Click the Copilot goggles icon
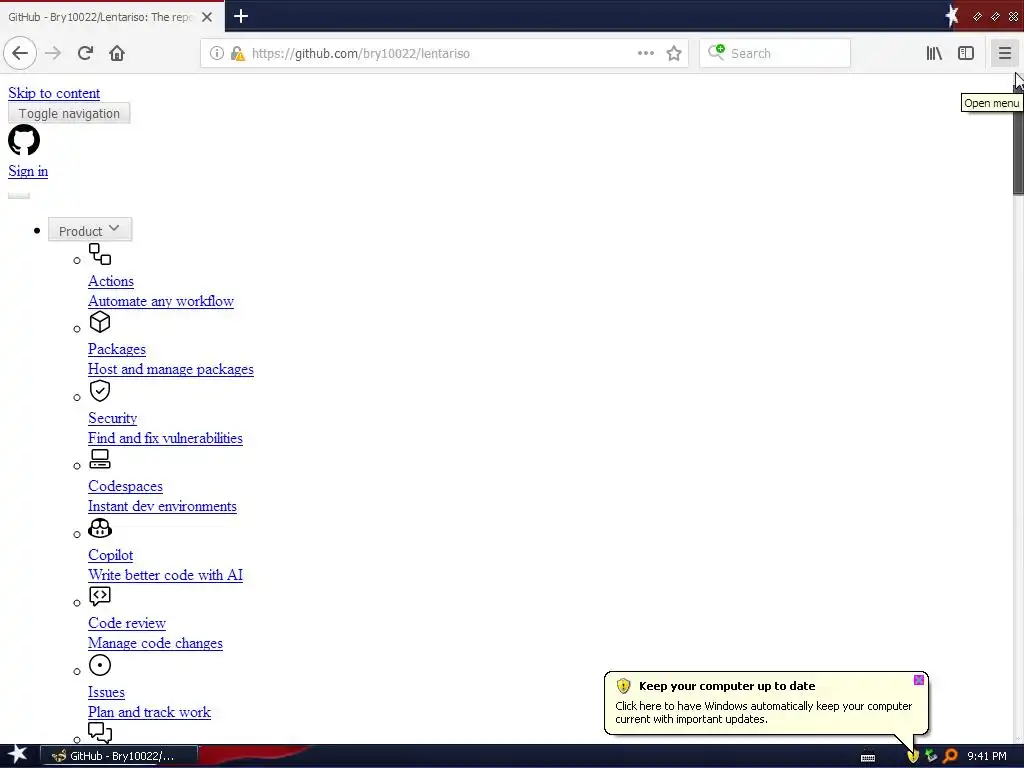The image size is (1024, 768). (100, 528)
